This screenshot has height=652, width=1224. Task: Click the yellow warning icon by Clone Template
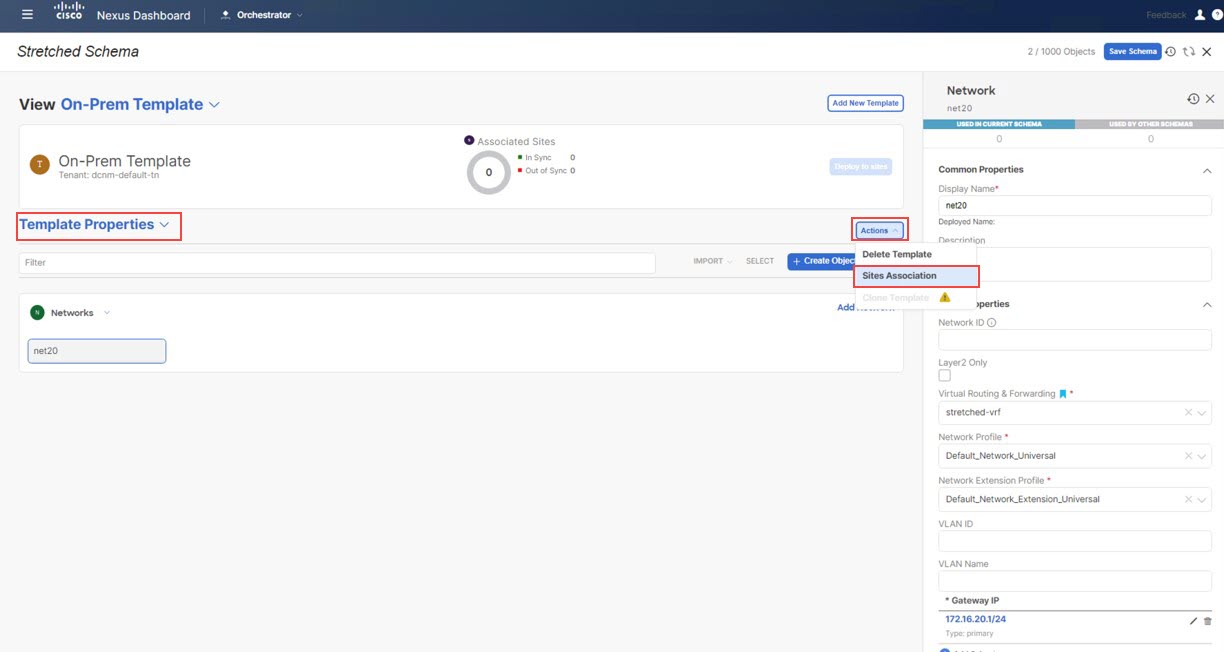coord(945,297)
